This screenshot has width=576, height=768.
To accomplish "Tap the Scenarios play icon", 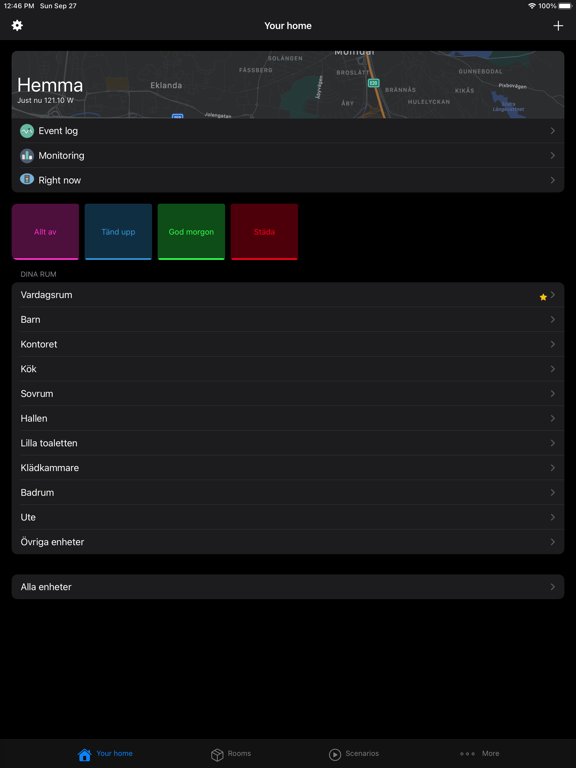I will (x=335, y=754).
